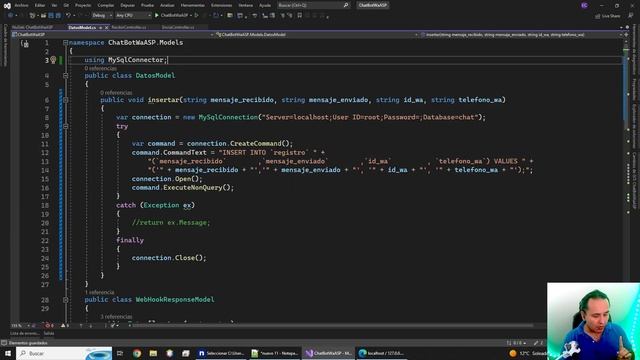Viewport: 640px width, 360px height.
Task: Open the Extensiones menu
Action: pyautogui.click(x=221, y=5)
